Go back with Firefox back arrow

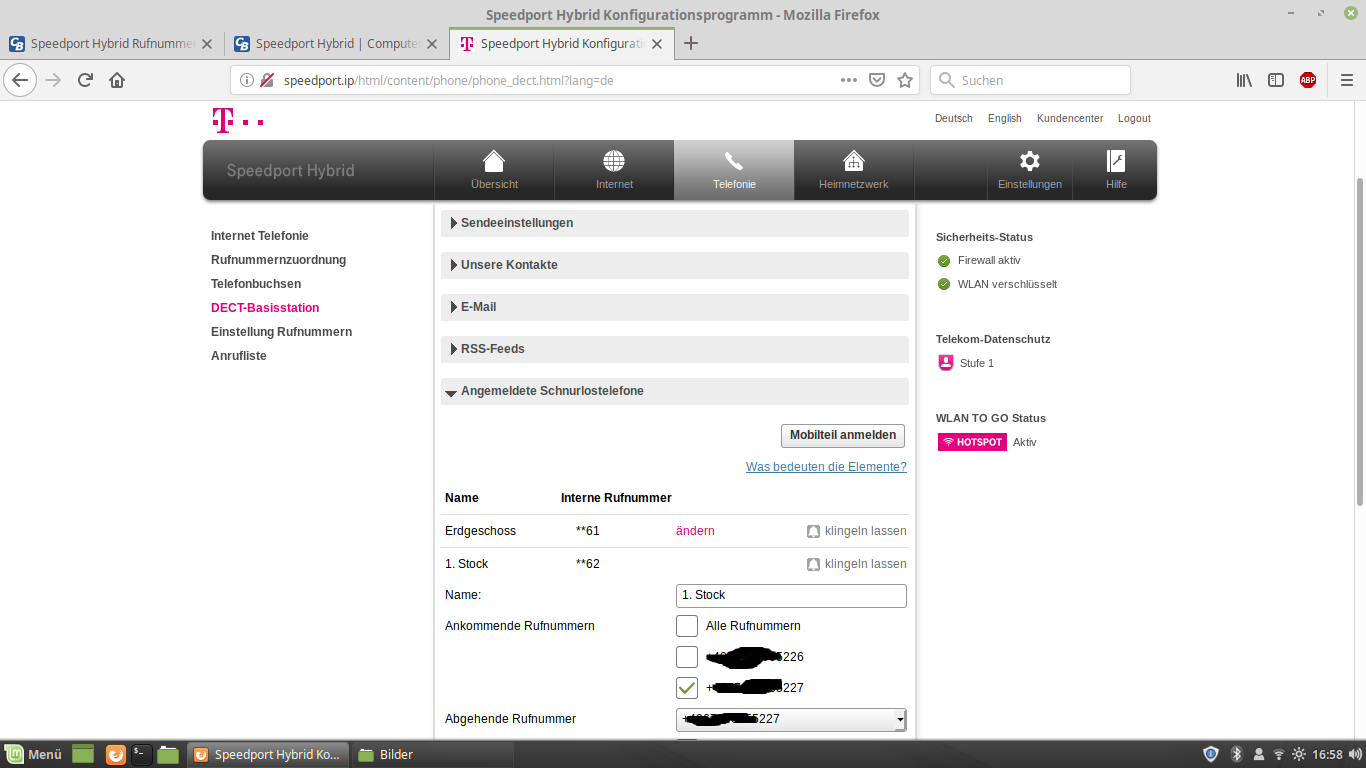tap(20, 80)
